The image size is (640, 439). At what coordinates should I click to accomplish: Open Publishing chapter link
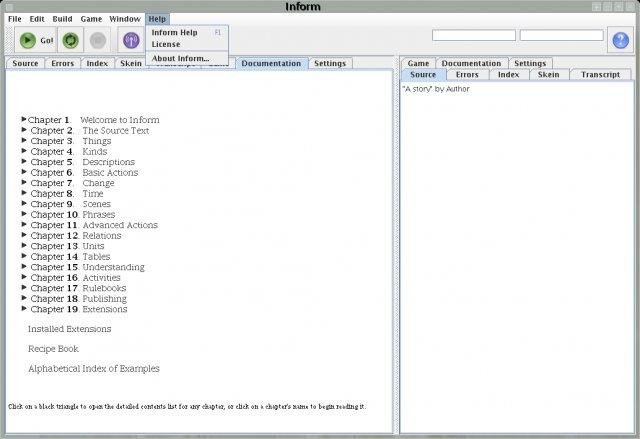point(104,299)
